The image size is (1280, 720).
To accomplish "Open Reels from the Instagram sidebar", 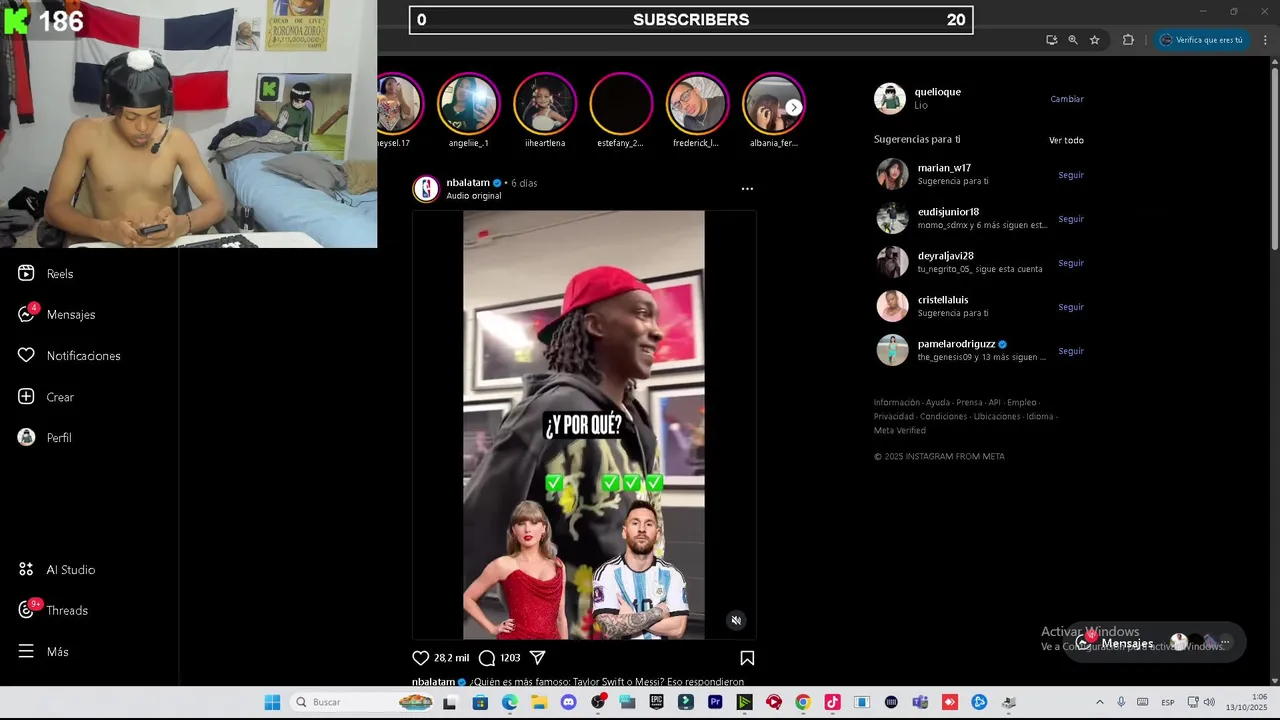I will coord(46,274).
